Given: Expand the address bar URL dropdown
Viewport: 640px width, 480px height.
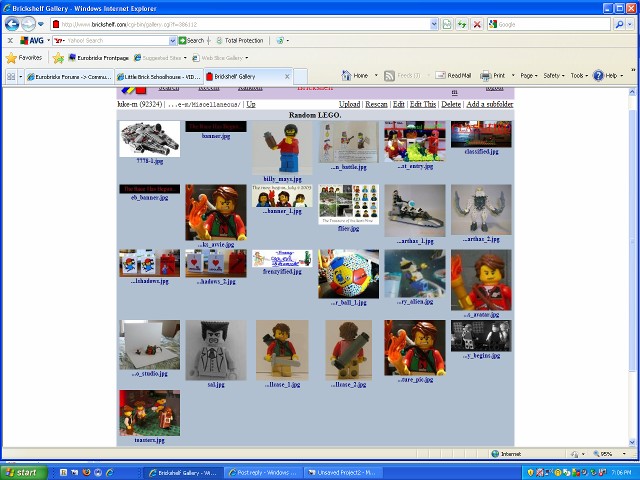Looking at the screenshot, I should click(434, 24).
